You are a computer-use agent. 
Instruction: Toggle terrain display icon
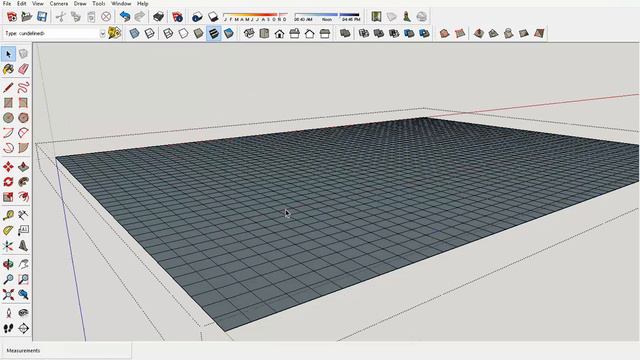coord(391,17)
